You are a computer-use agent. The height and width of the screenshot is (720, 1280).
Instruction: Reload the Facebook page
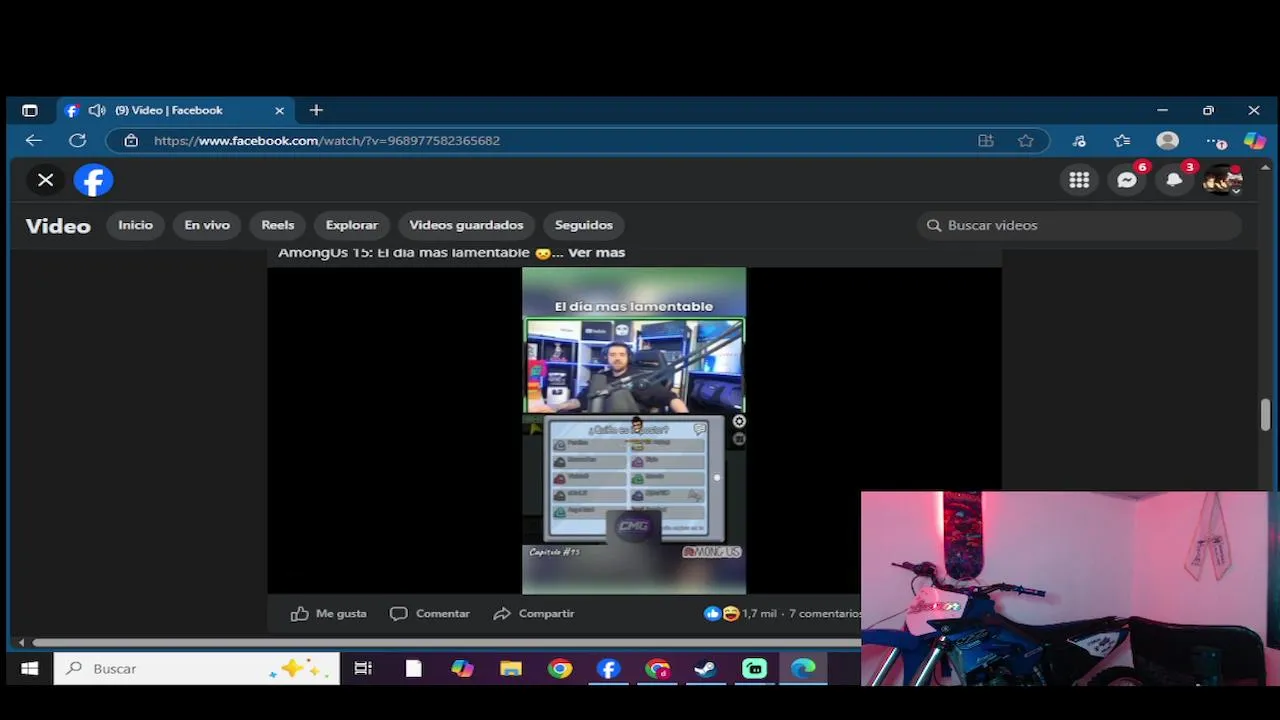click(77, 141)
